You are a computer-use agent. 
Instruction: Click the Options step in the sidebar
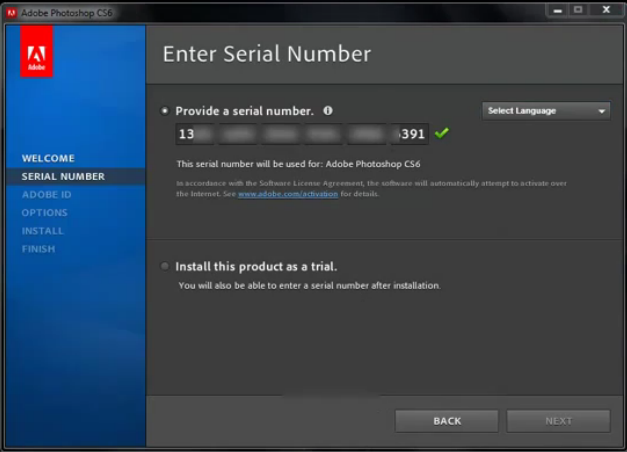tap(44, 212)
